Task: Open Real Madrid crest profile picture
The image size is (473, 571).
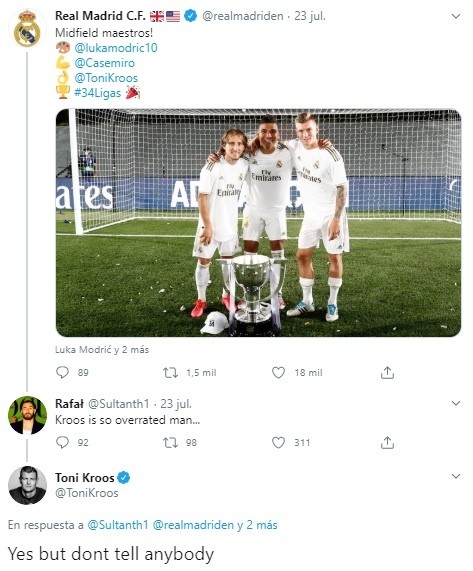Action: pos(27,29)
